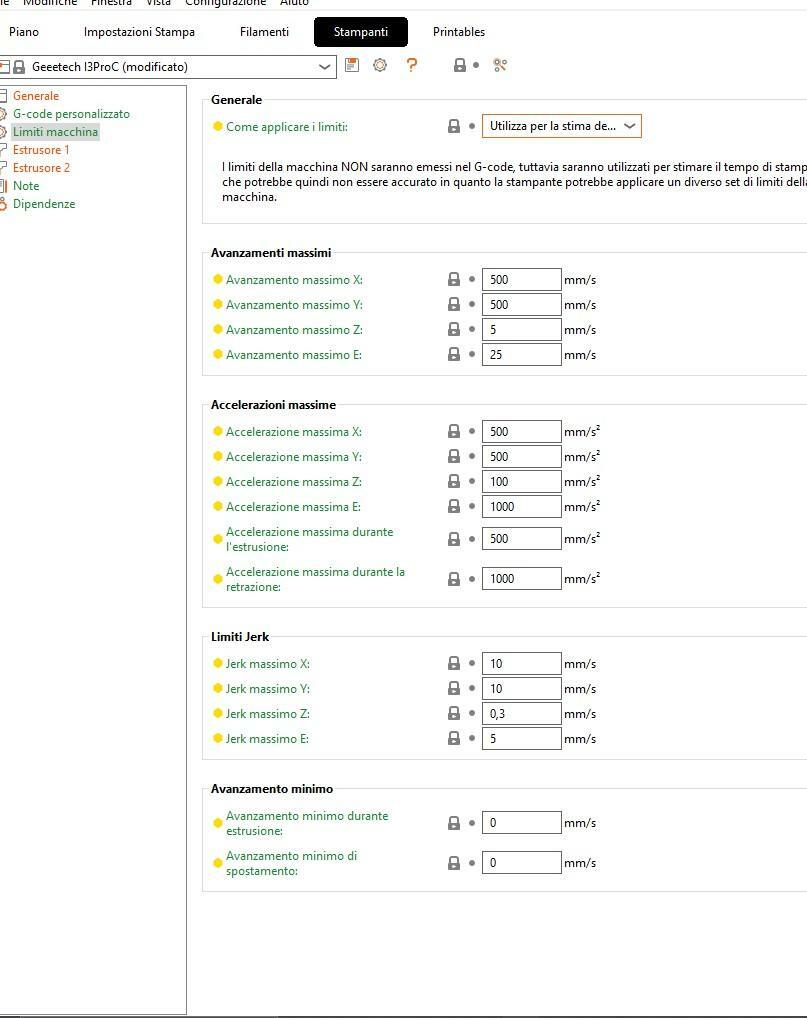
Task: Click lock icon for Accelerazione massima E
Action: click(454, 506)
